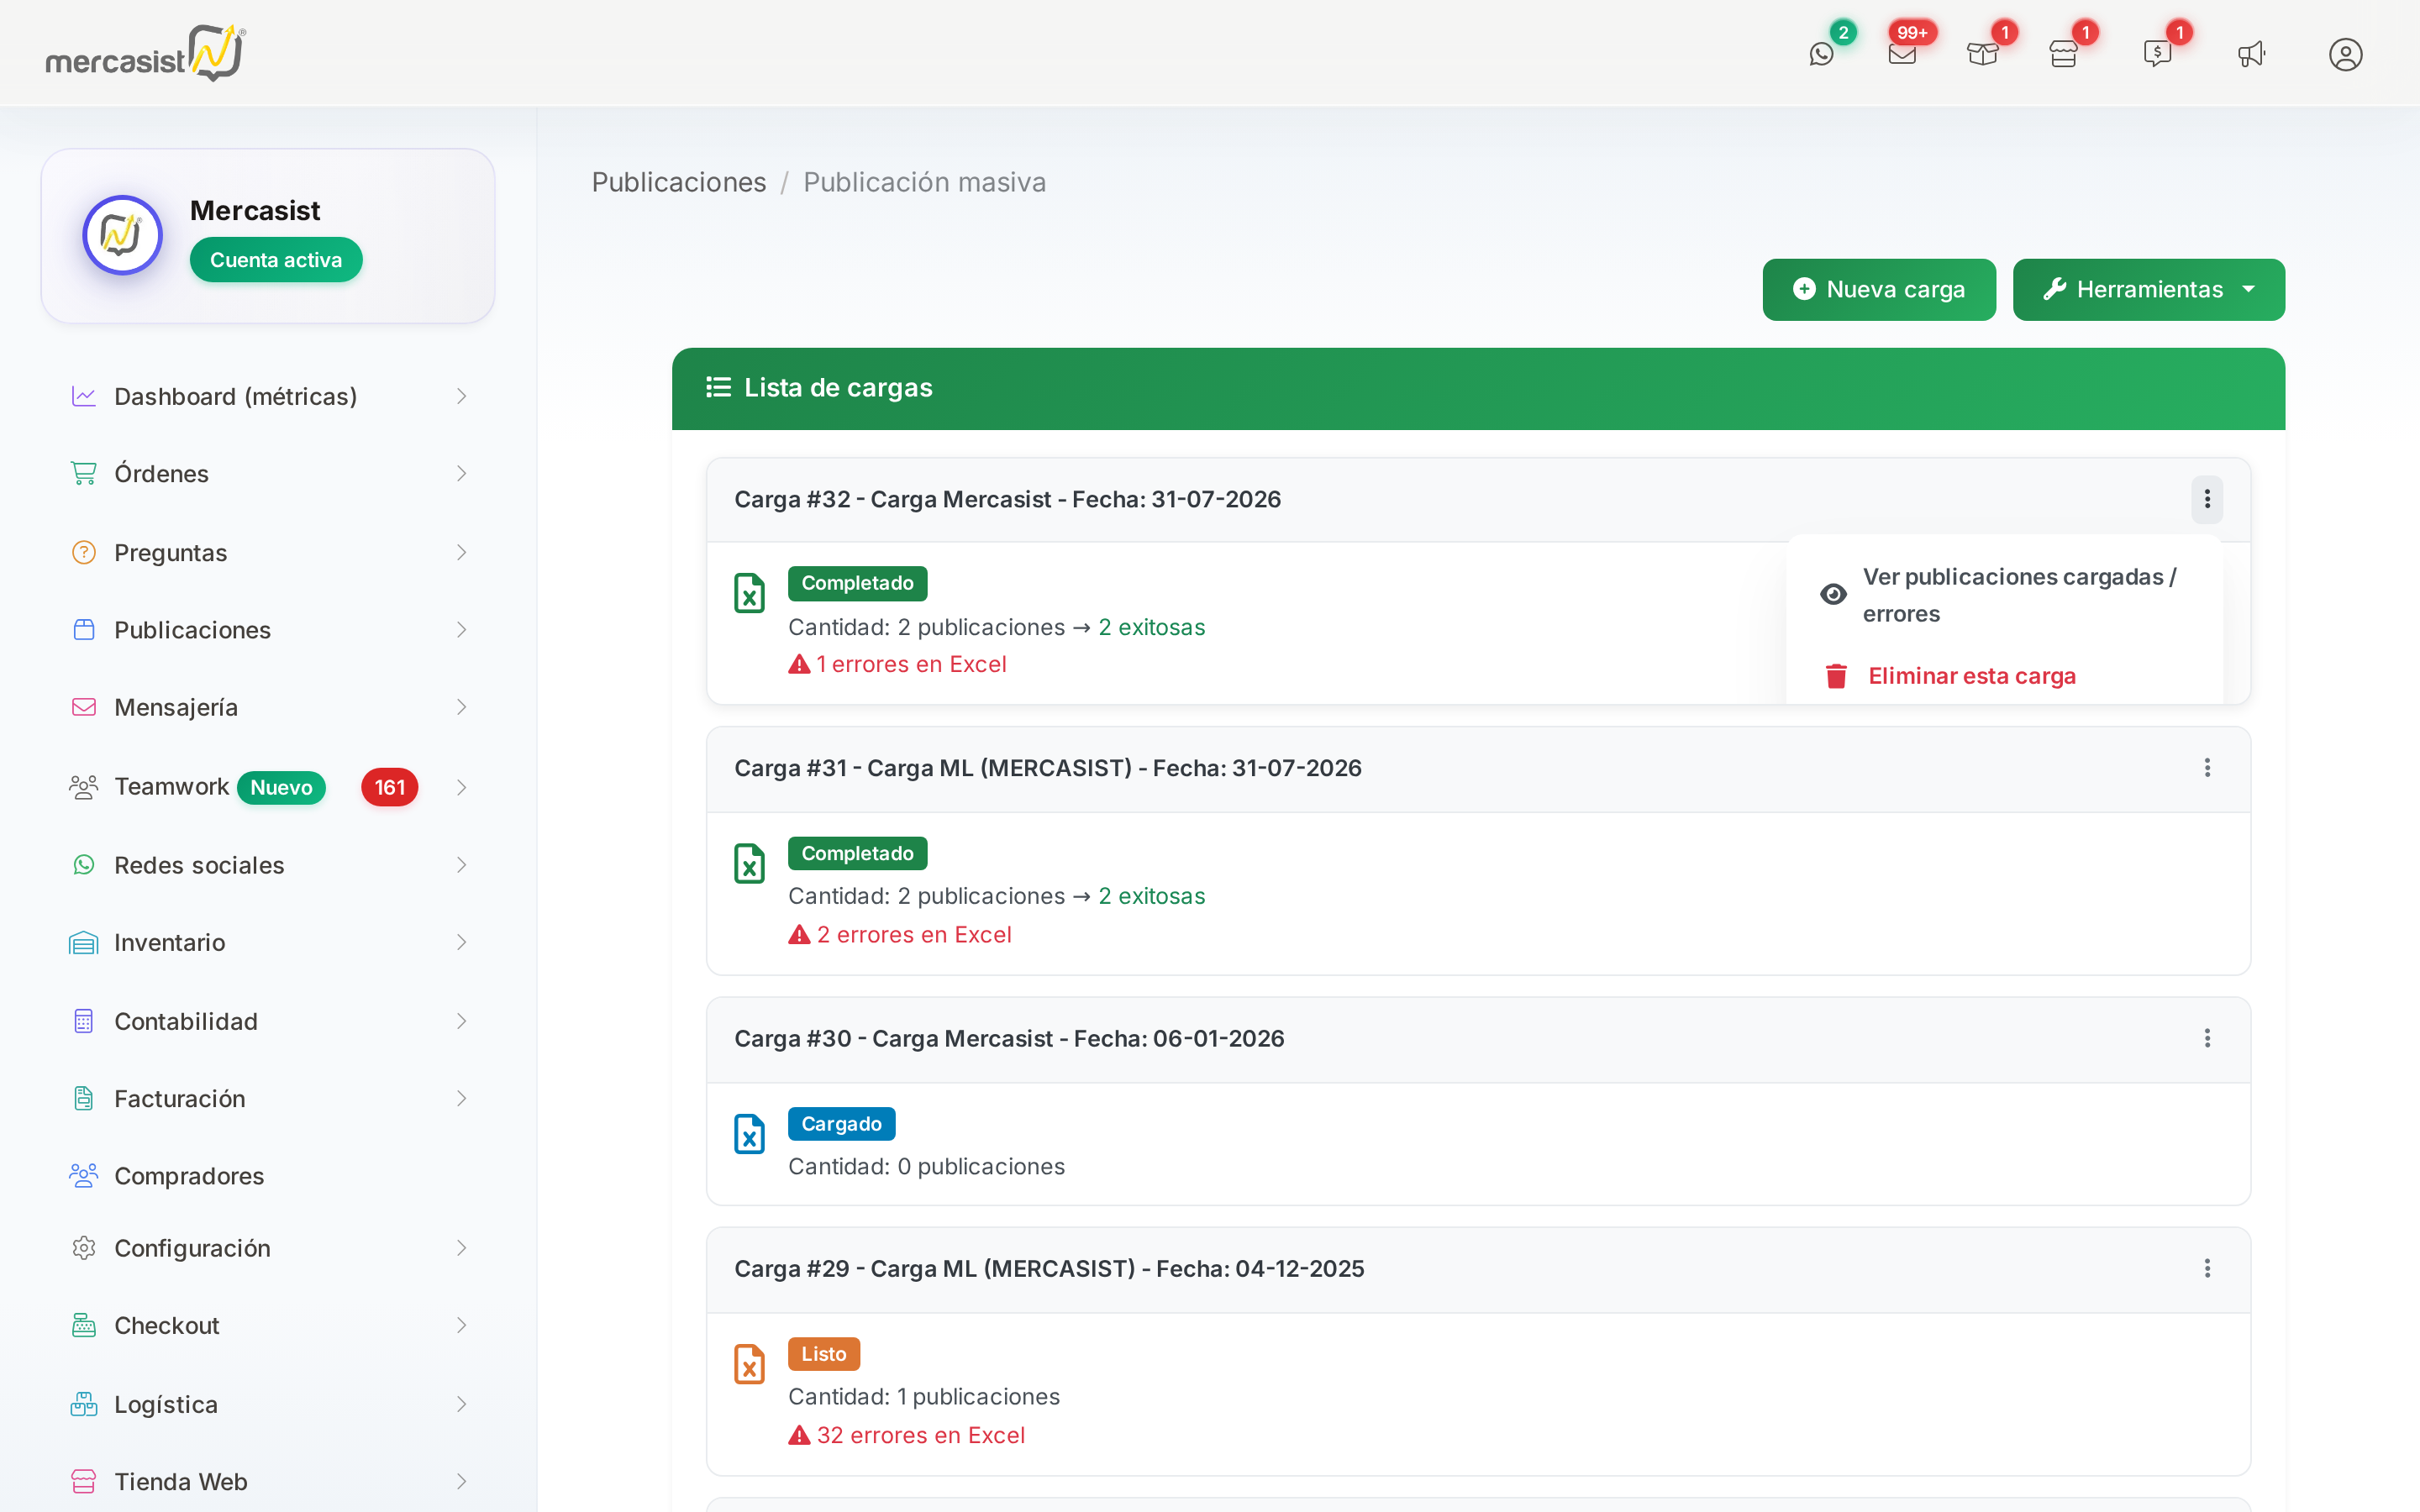Expand the Teamwork menu chevron
The height and width of the screenshot is (1512, 2420).
point(461,787)
